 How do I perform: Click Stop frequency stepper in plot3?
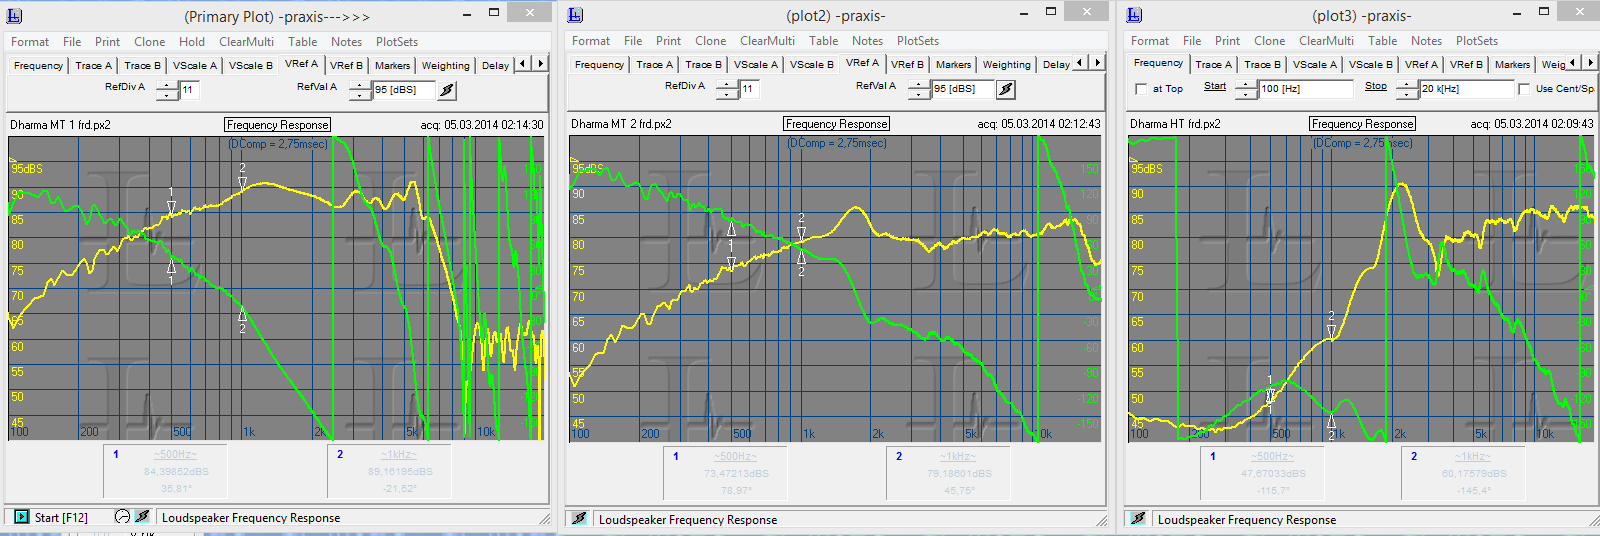click(x=1407, y=89)
